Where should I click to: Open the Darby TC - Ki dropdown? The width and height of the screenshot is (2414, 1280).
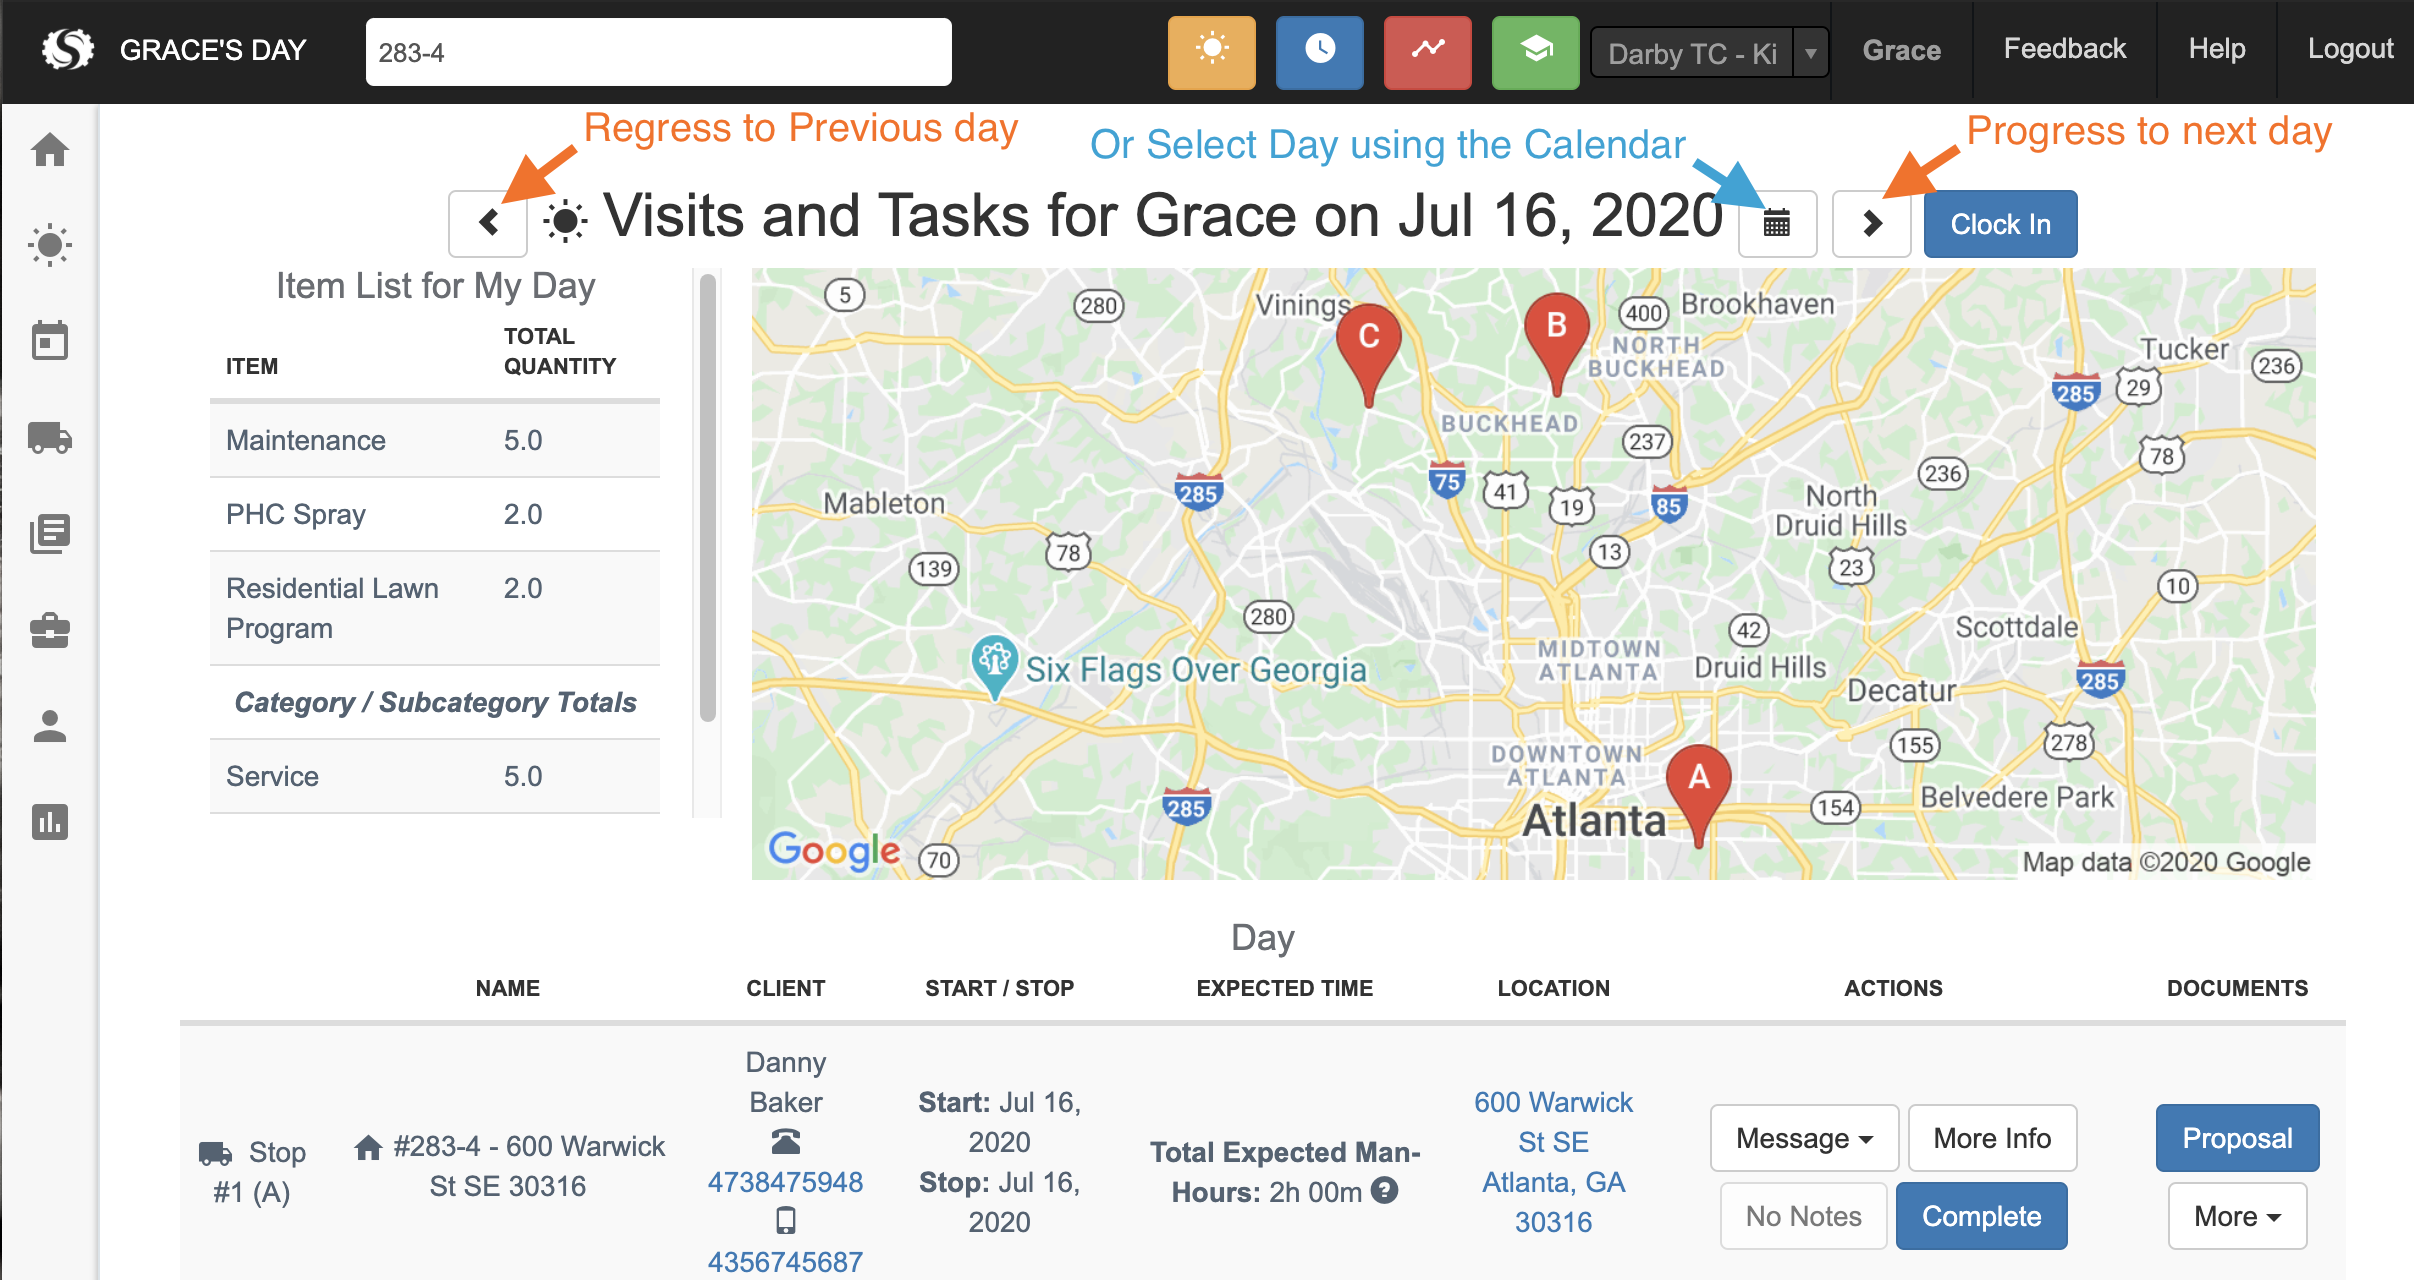point(1709,53)
